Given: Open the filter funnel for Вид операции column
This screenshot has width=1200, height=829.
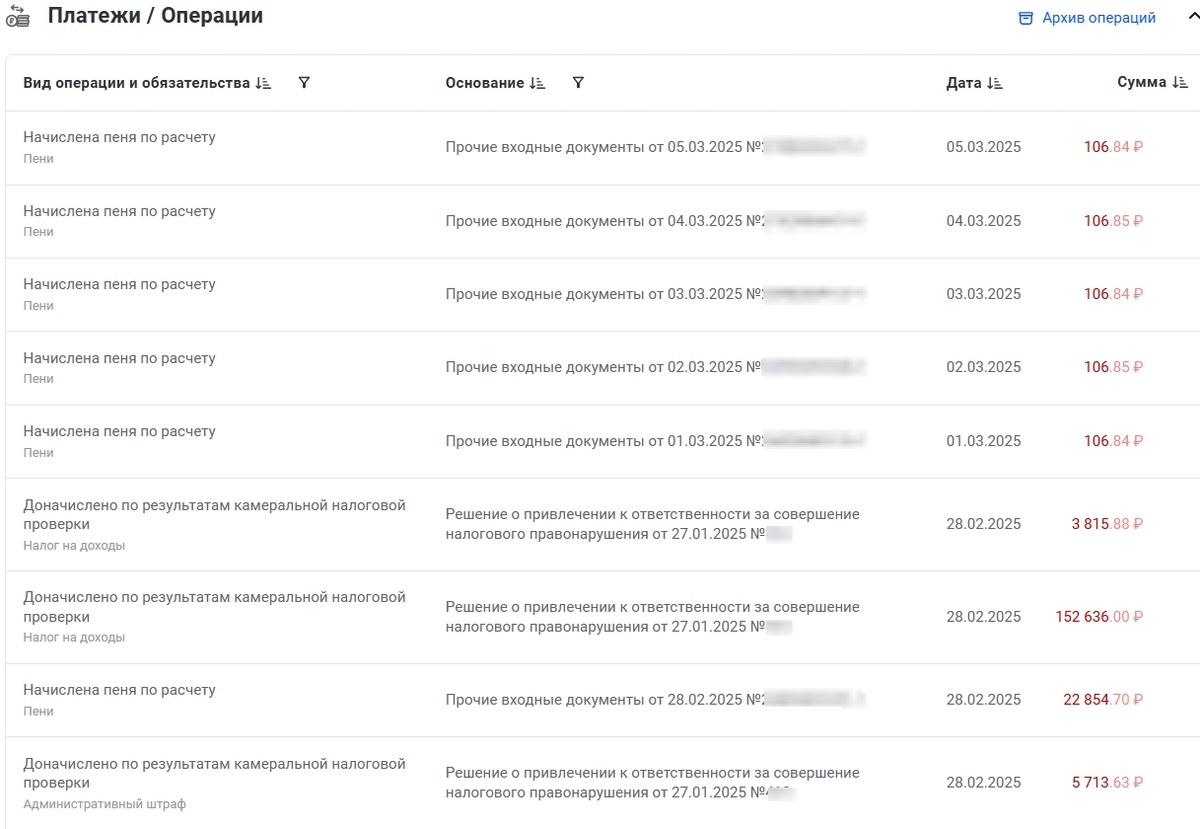Looking at the screenshot, I should pyautogui.click(x=303, y=83).
